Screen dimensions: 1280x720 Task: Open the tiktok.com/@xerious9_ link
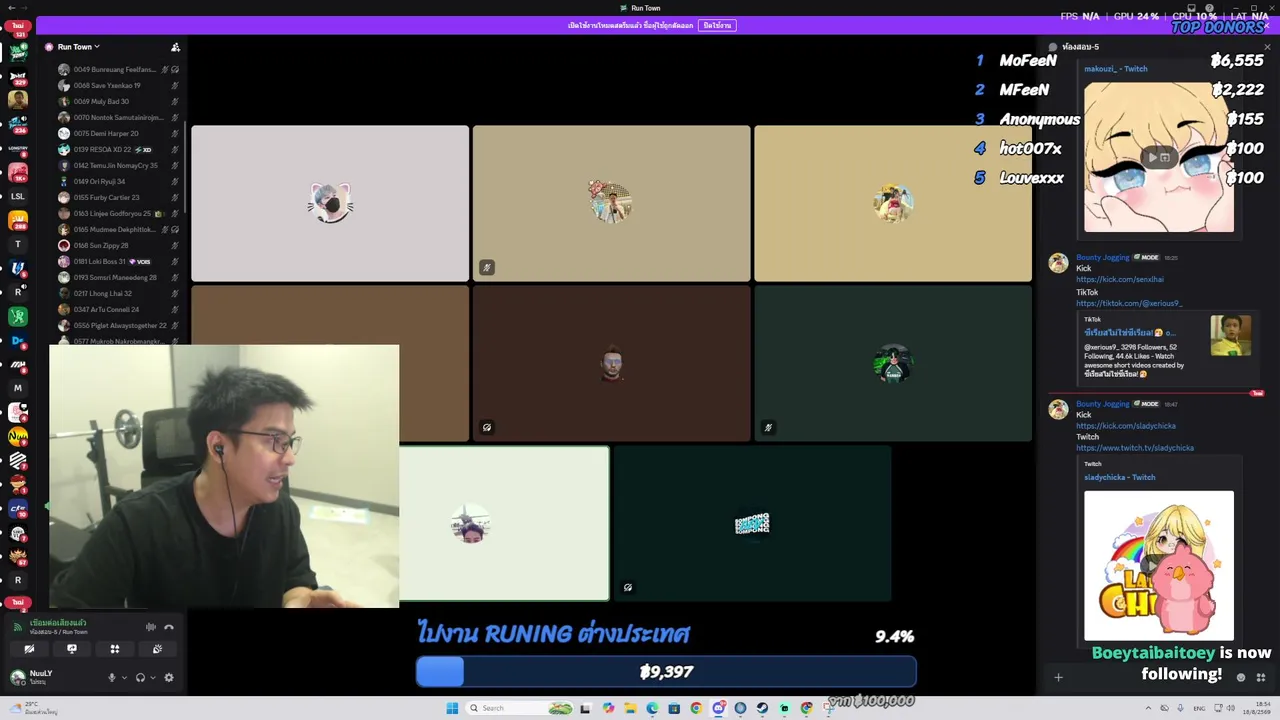tap(1129, 303)
